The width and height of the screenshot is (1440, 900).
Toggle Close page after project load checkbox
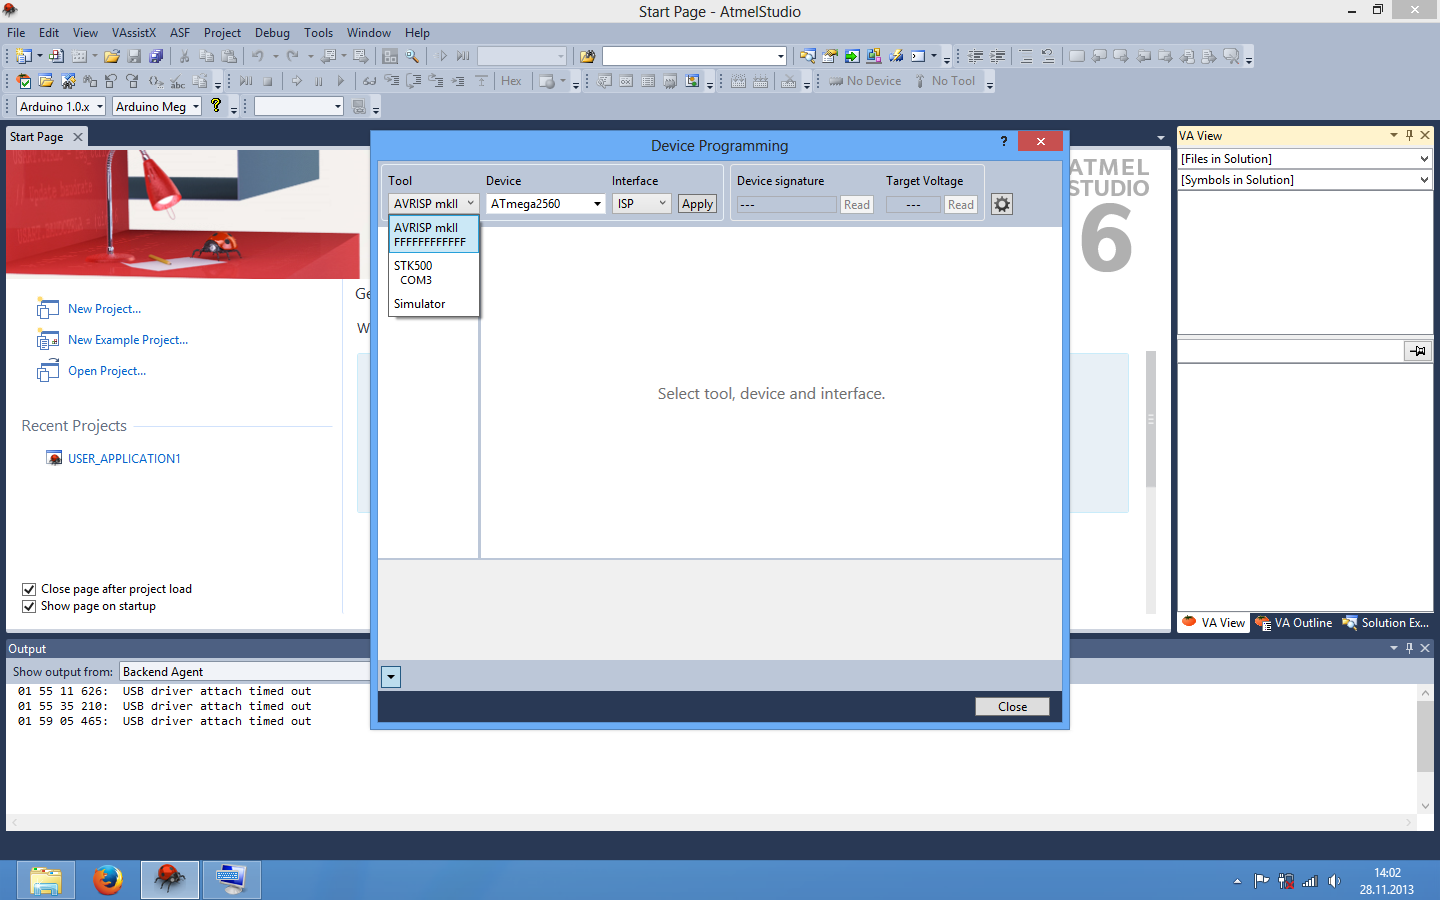(29, 589)
